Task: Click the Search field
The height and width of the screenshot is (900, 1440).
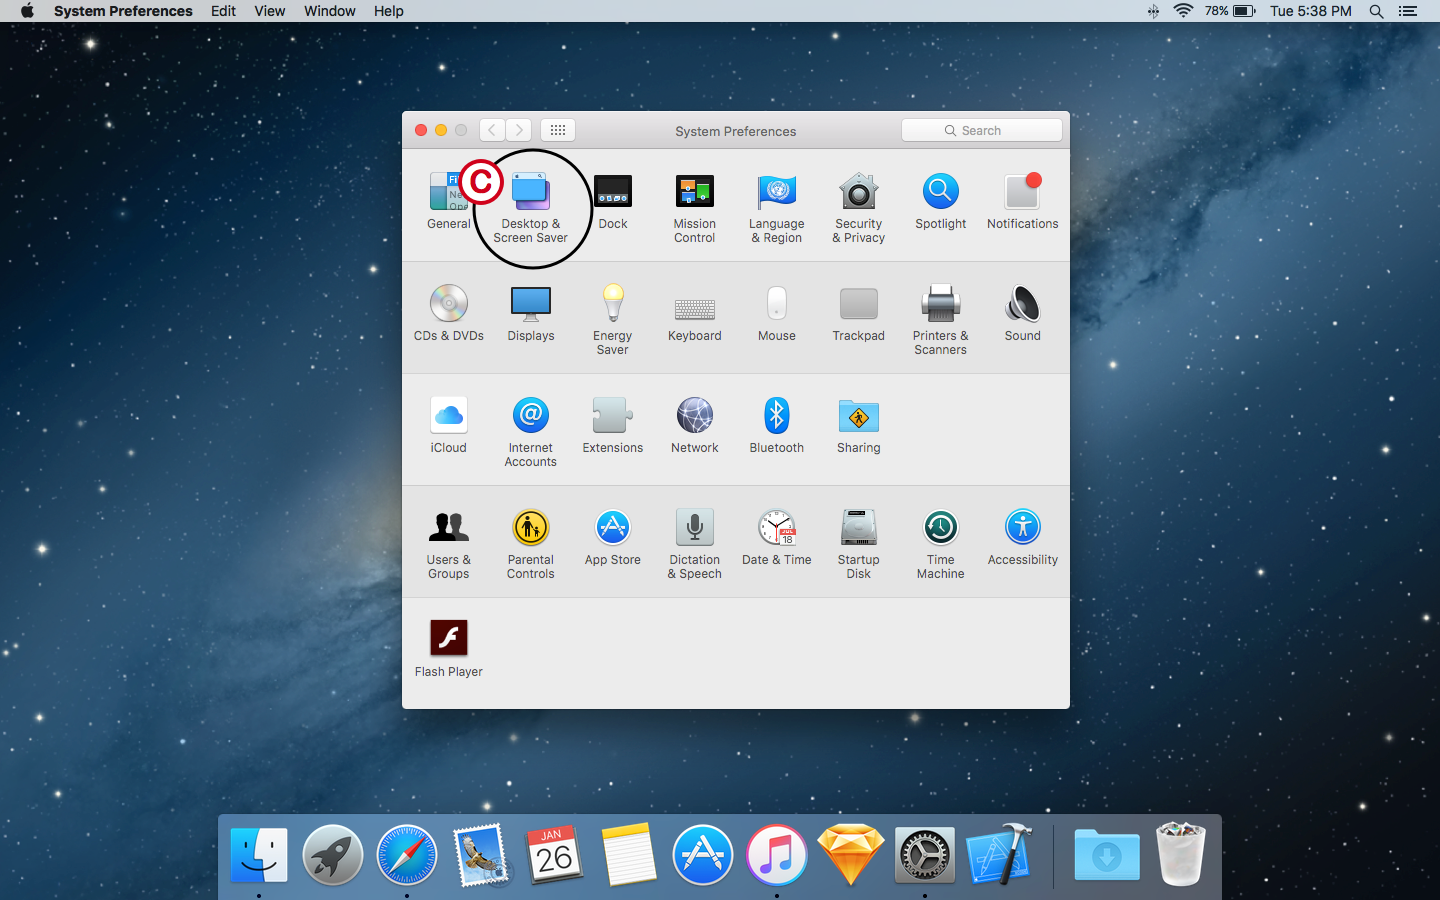Action: (x=981, y=129)
